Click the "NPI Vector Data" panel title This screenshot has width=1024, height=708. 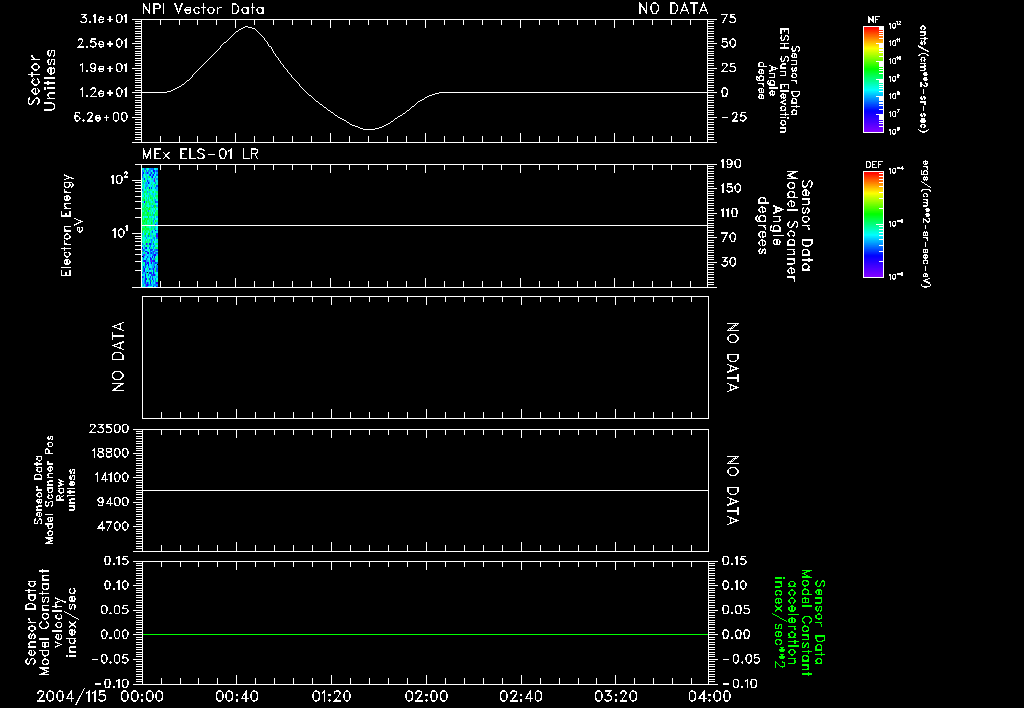tap(203, 9)
